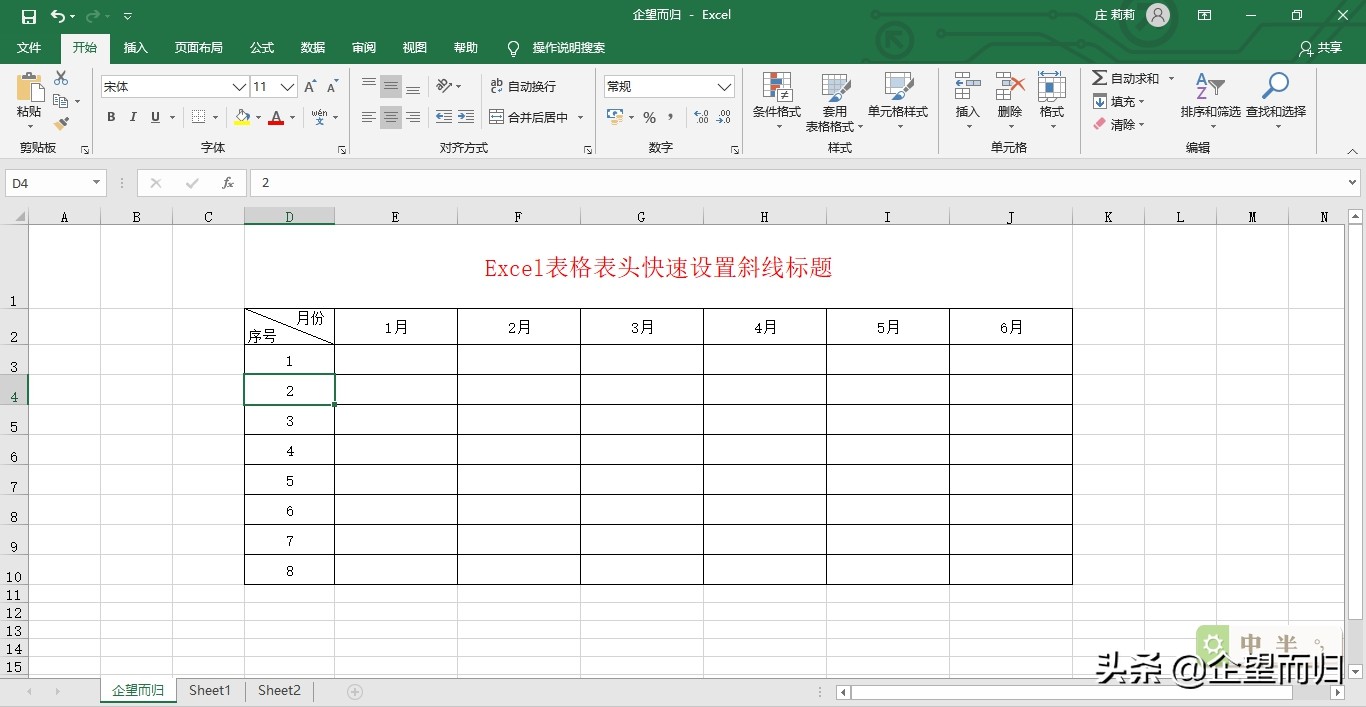Switch to the 插入 ribbon tab
The image size is (1366, 707).
[135, 47]
